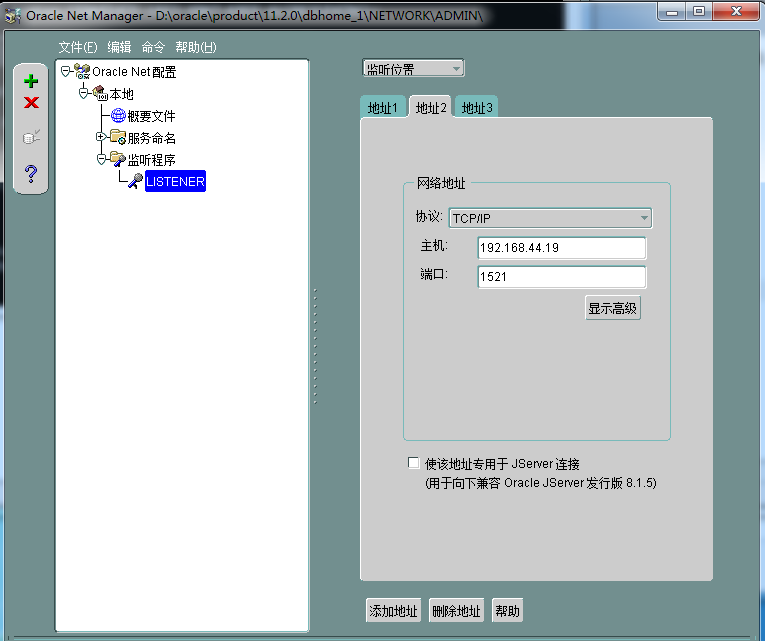The width and height of the screenshot is (765, 641).
Task: Select the 本地 tree item label
Action: click(x=121, y=94)
